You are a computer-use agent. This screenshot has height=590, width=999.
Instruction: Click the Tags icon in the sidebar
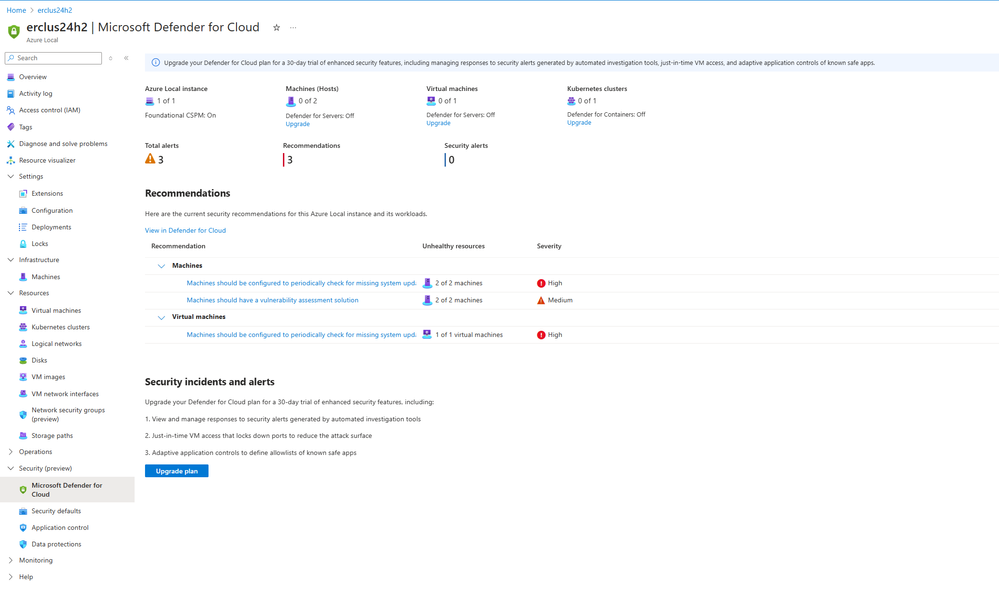coord(11,127)
